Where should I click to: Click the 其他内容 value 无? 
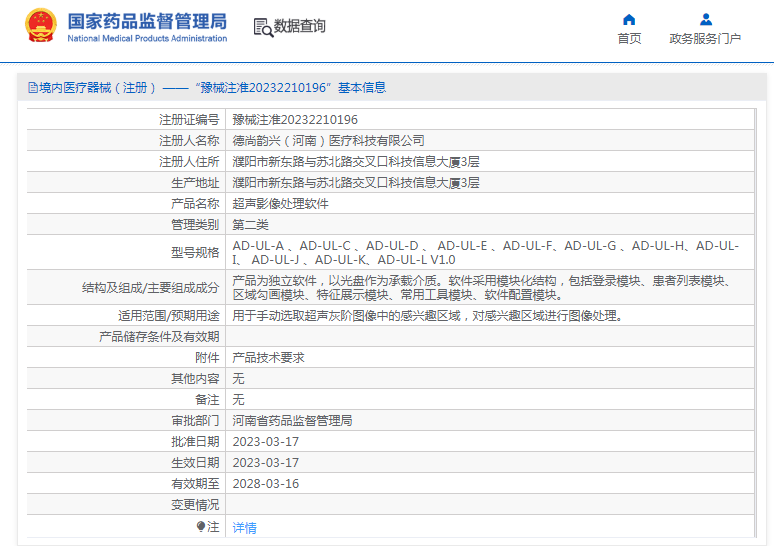[x=238, y=379]
